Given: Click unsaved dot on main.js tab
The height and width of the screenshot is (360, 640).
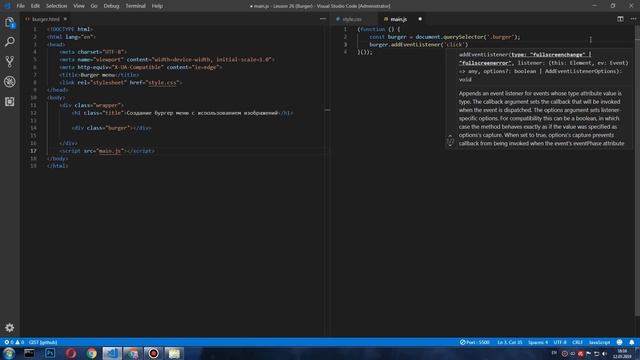Looking at the screenshot, I should 420,19.
